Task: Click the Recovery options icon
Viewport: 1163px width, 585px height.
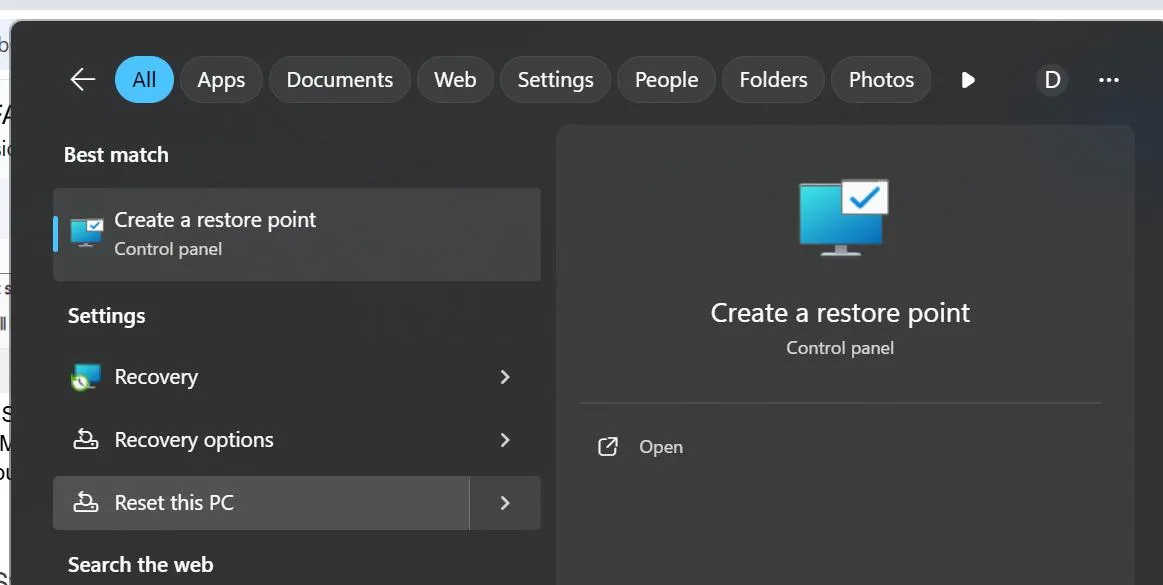Action: [x=85, y=440]
